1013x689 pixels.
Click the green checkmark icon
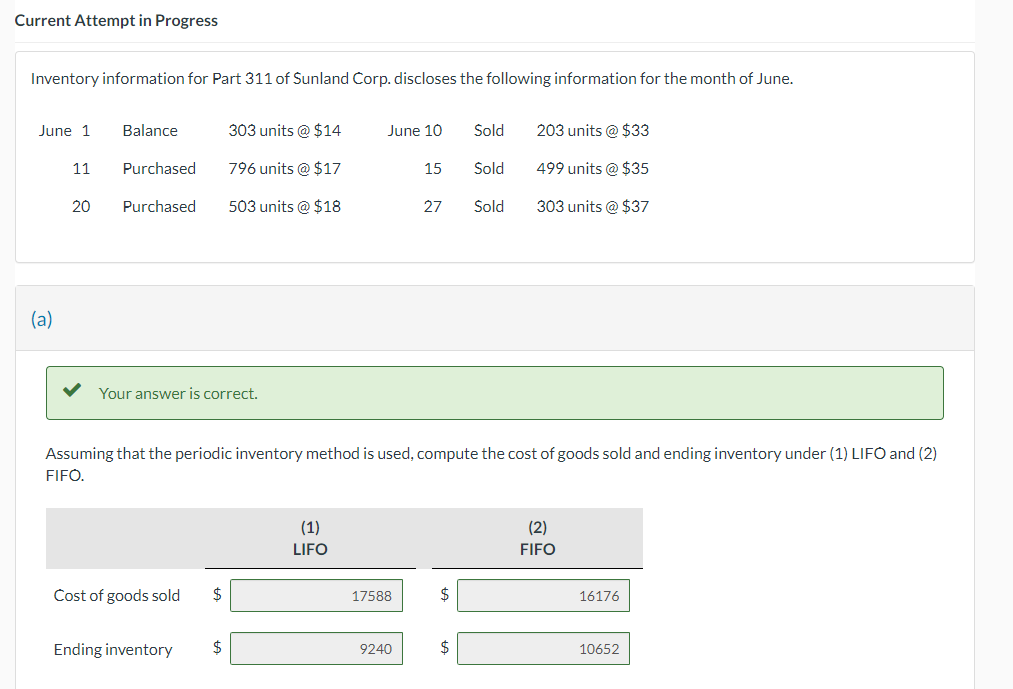72,390
